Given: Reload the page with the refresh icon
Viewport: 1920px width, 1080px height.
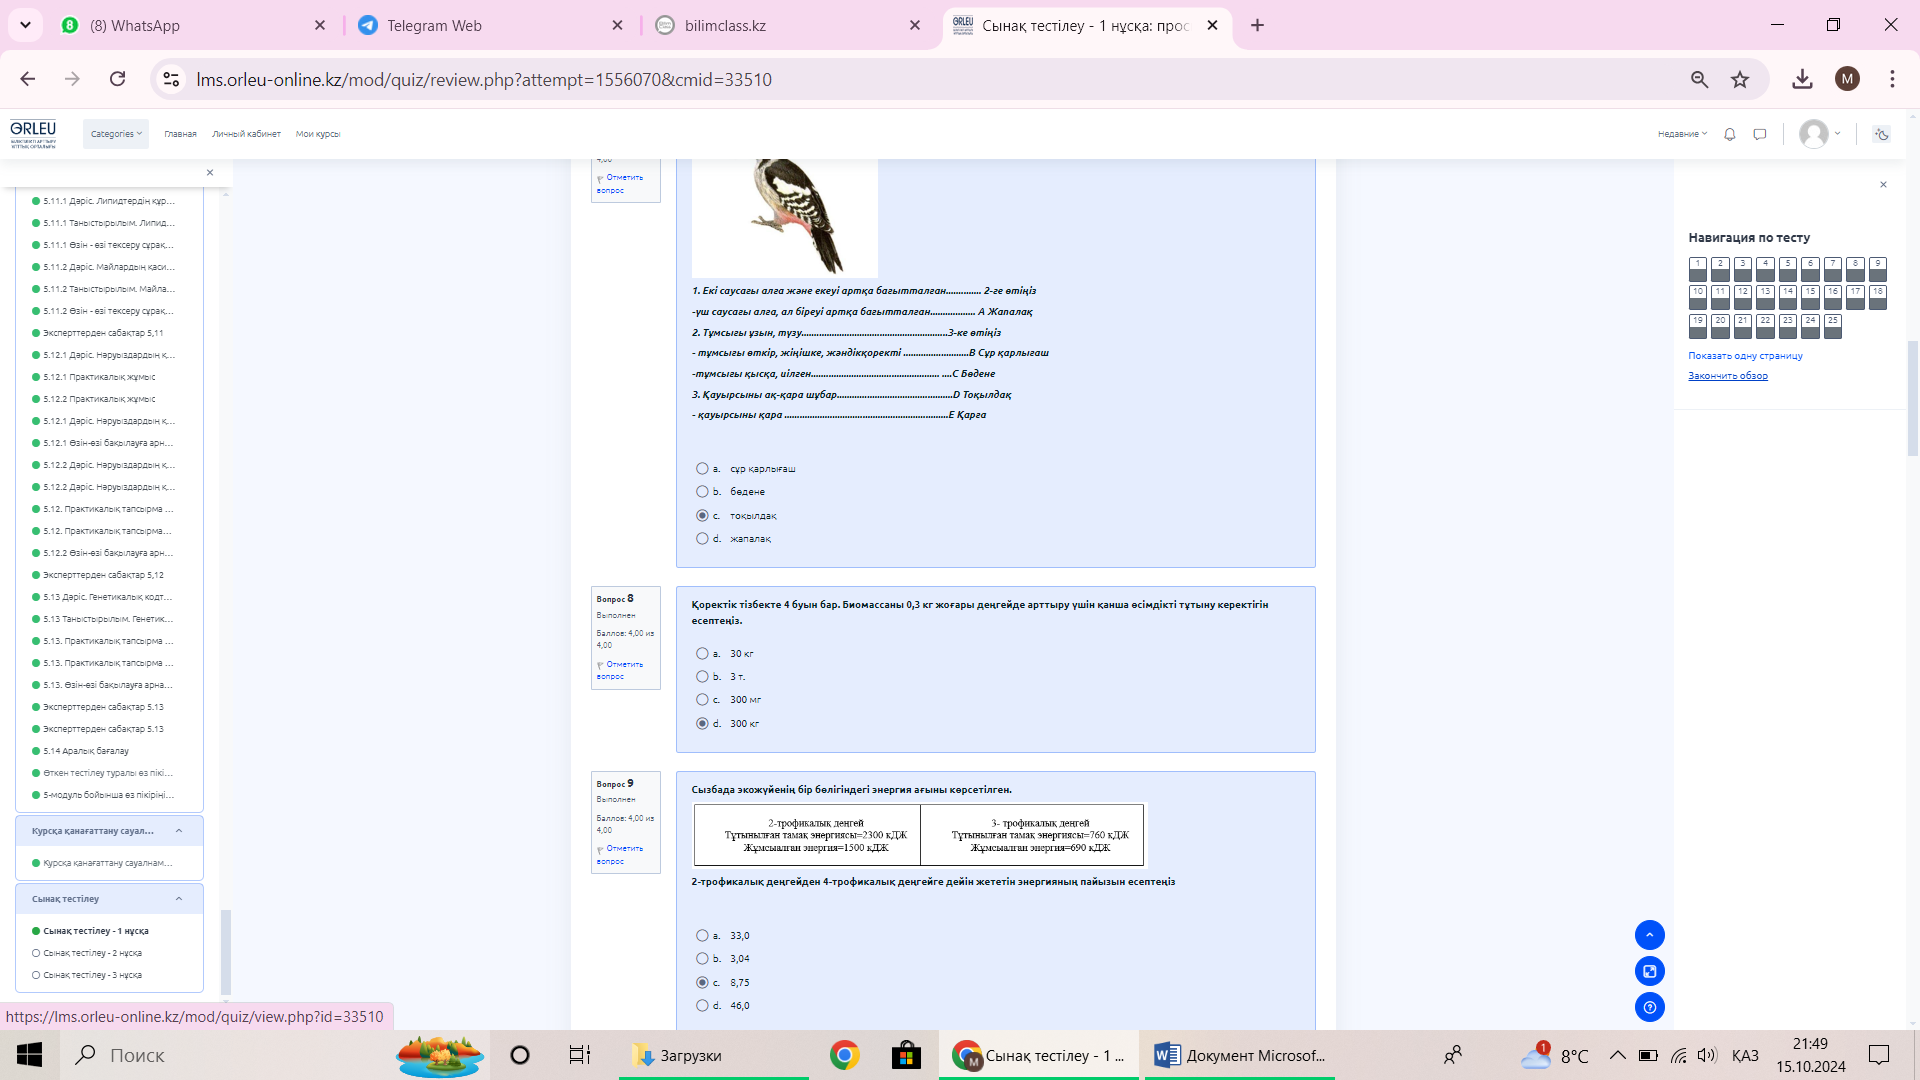Looking at the screenshot, I should [x=118, y=80].
